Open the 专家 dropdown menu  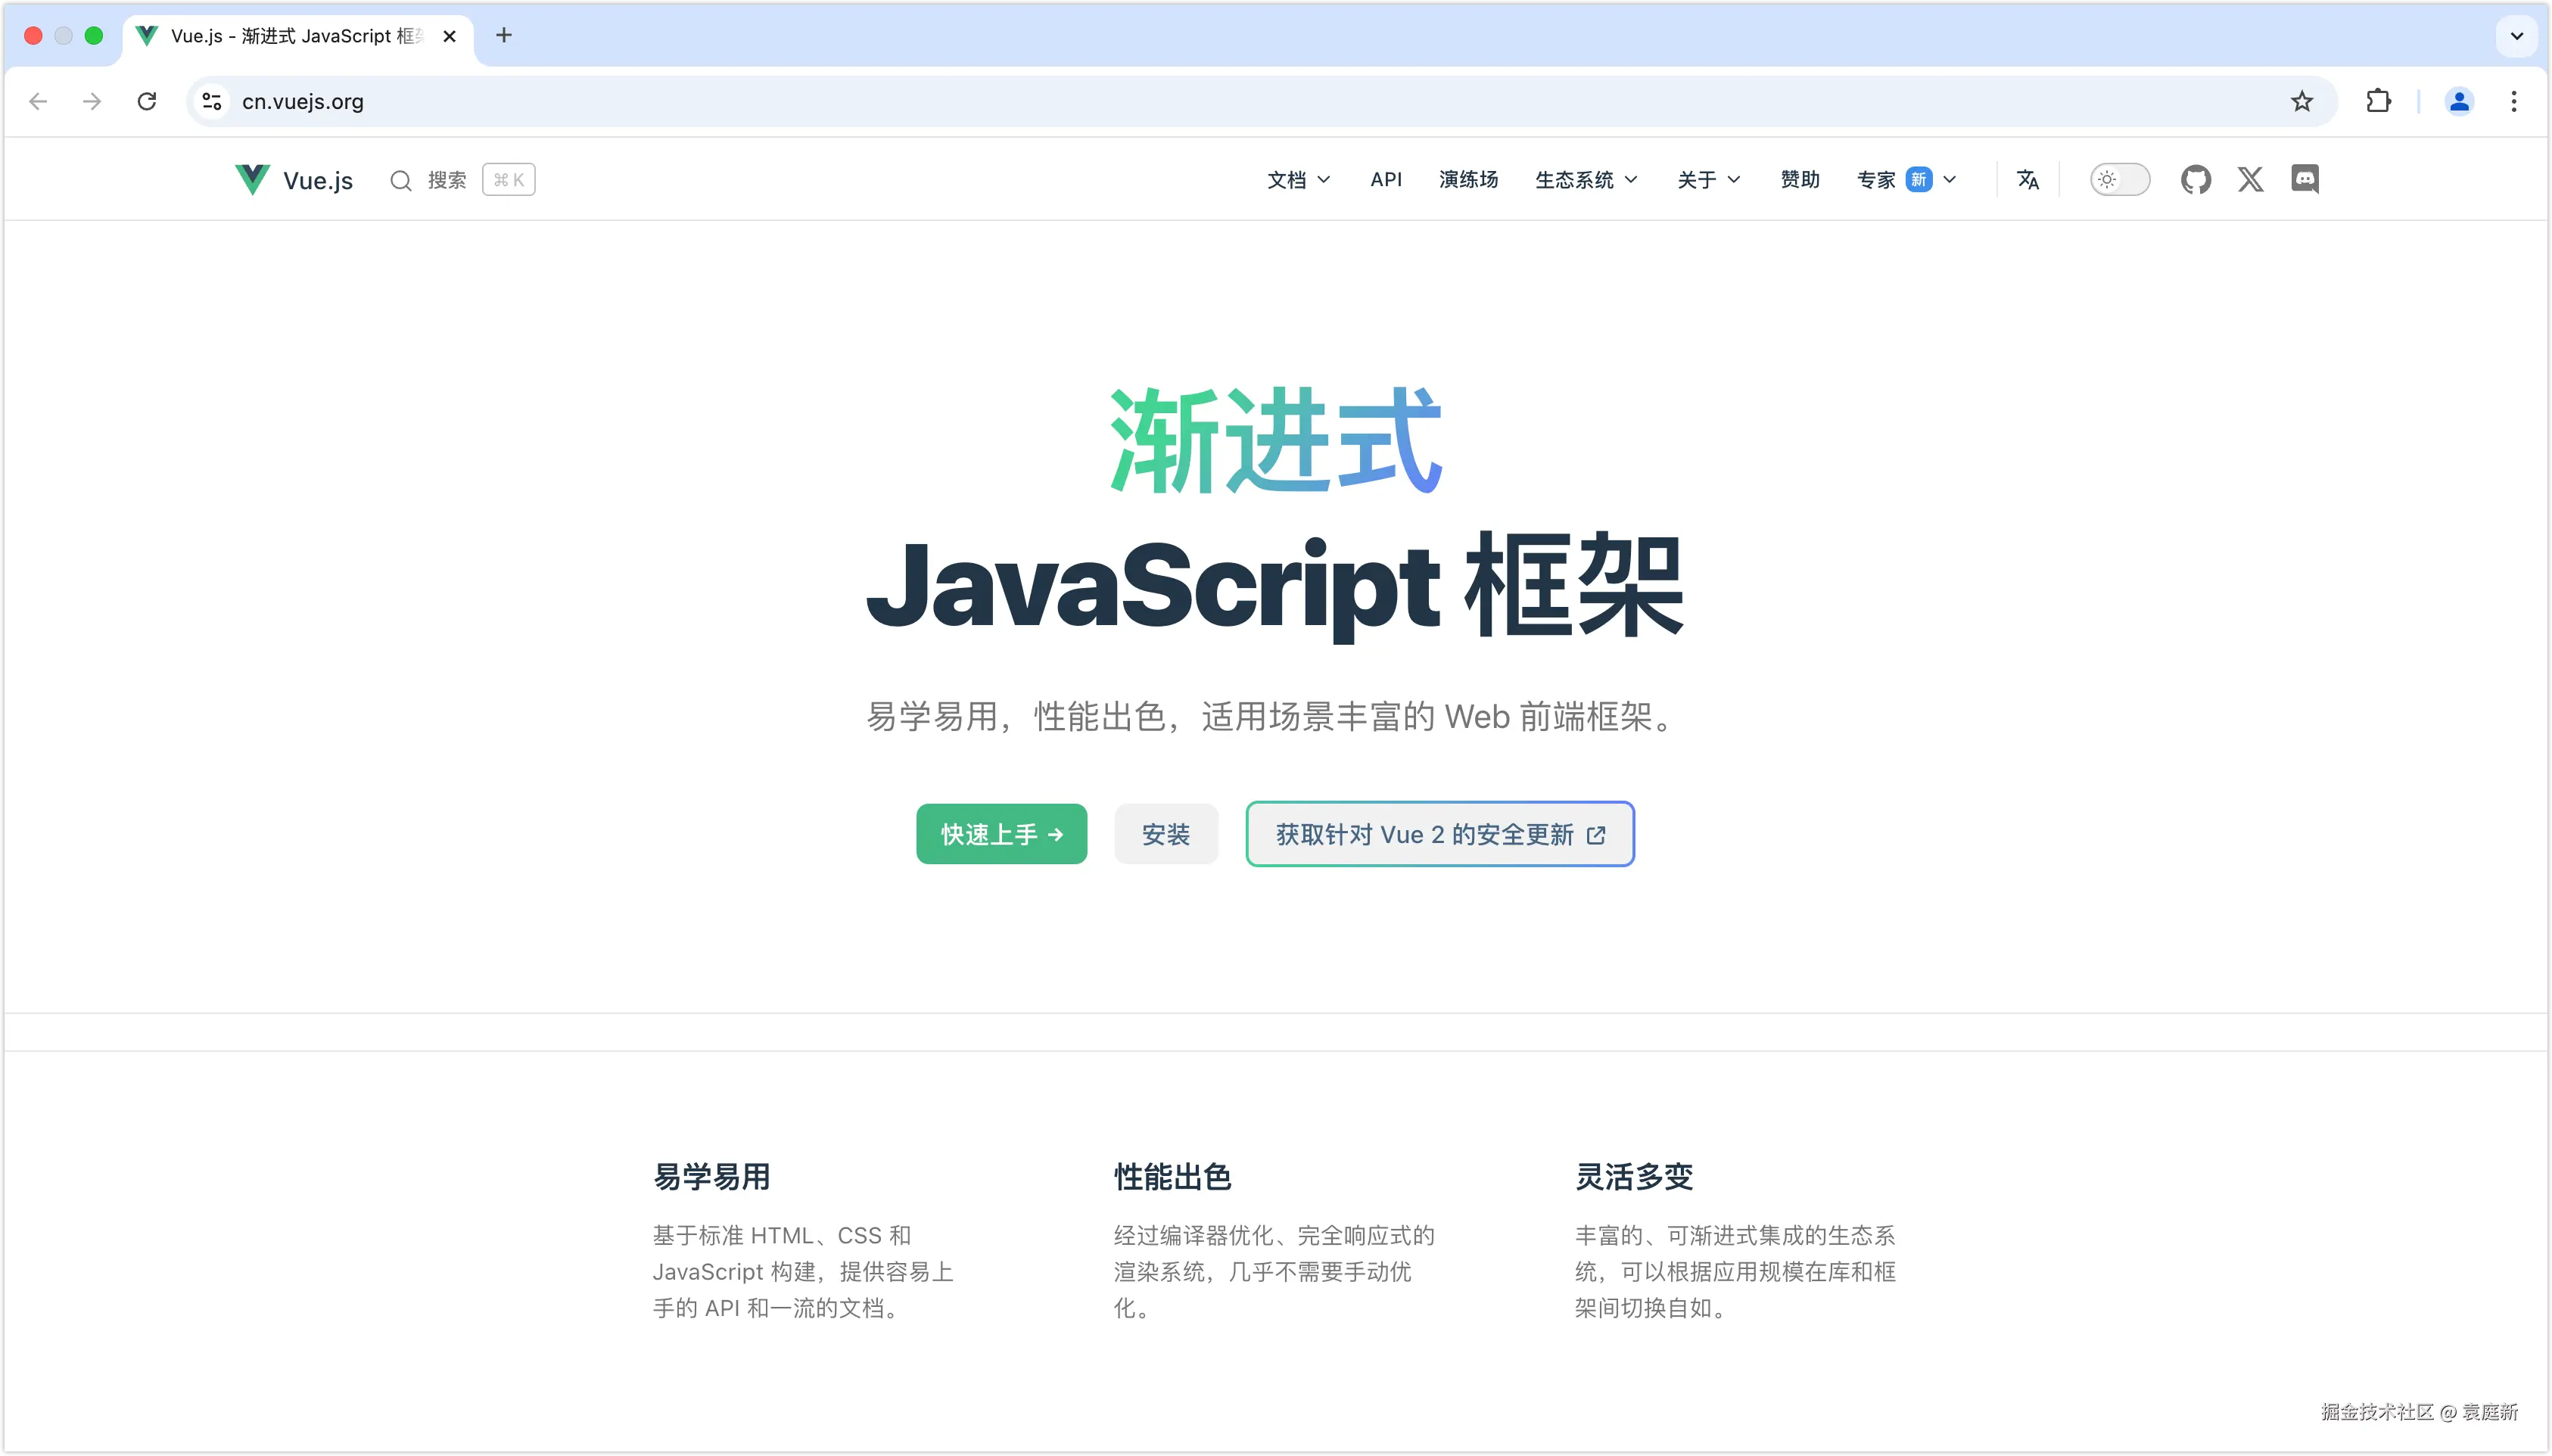pyautogui.click(x=1905, y=180)
